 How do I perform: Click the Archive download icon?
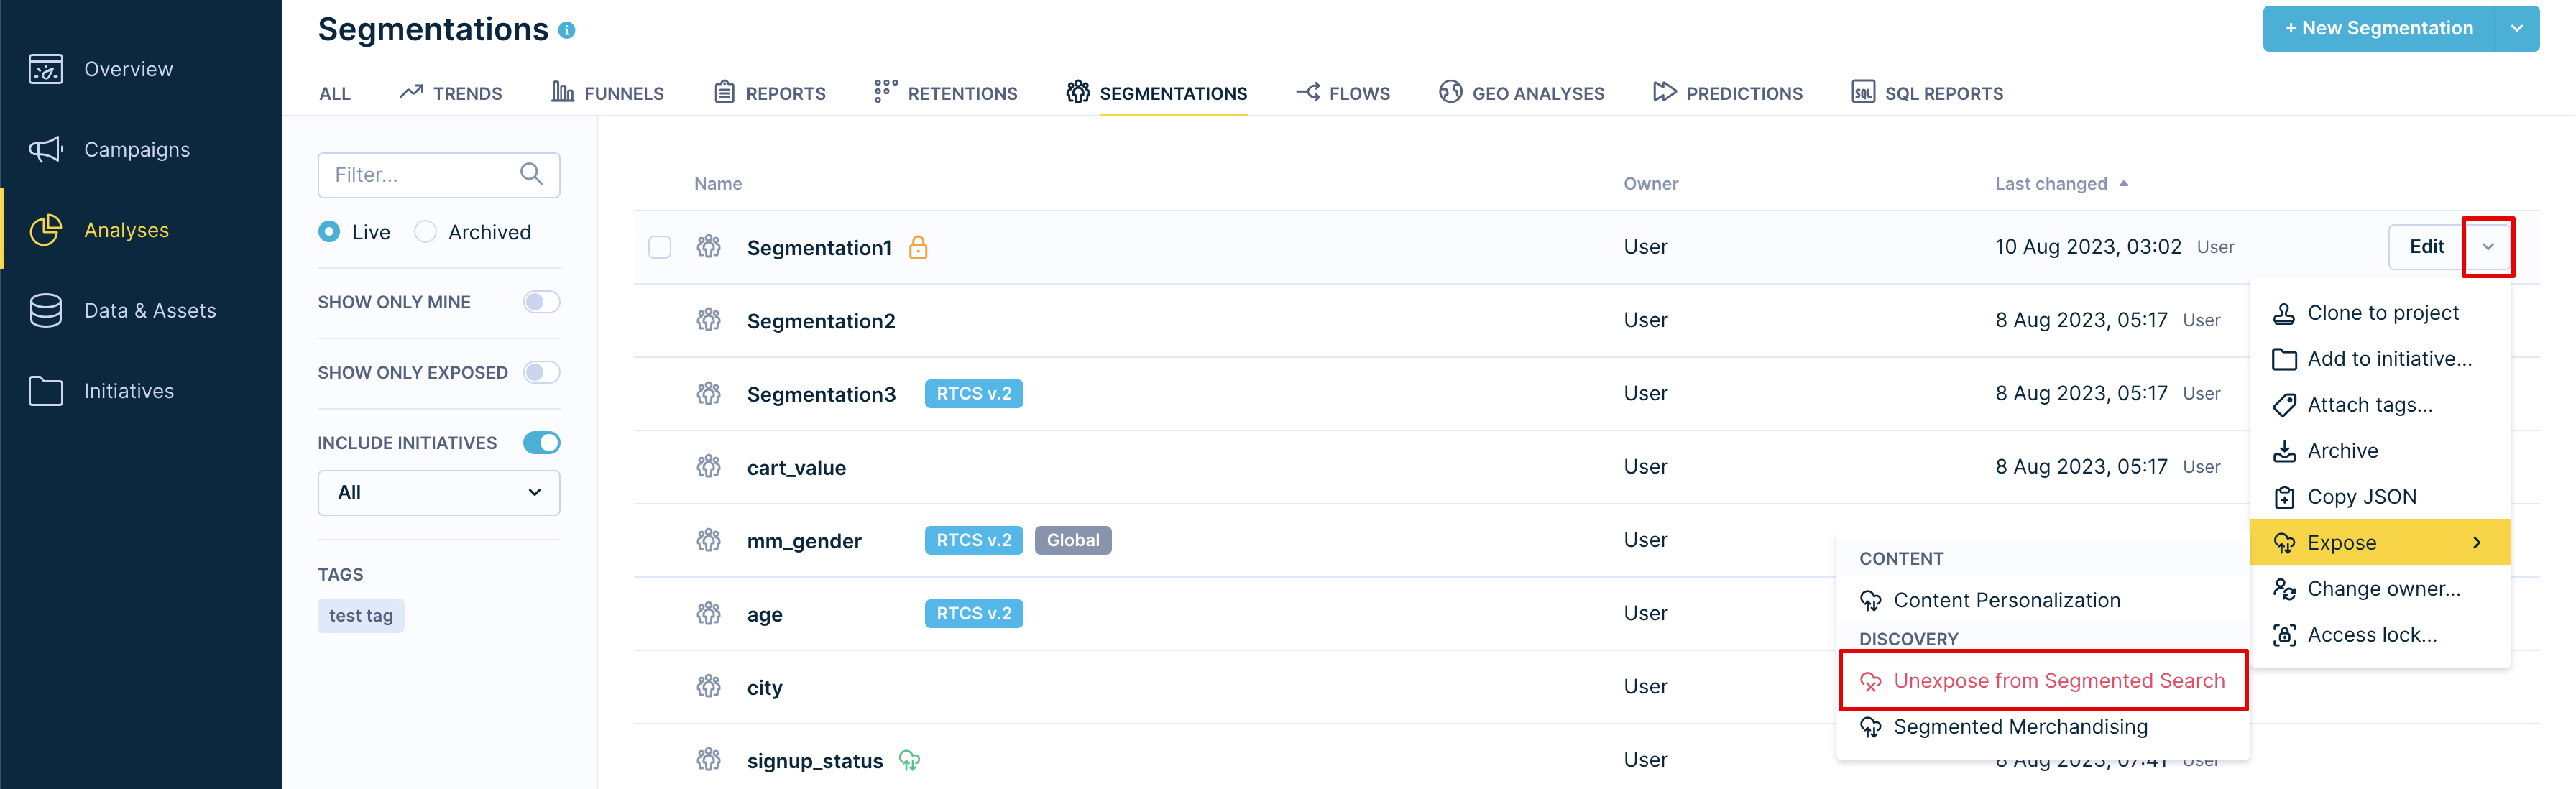2284,451
